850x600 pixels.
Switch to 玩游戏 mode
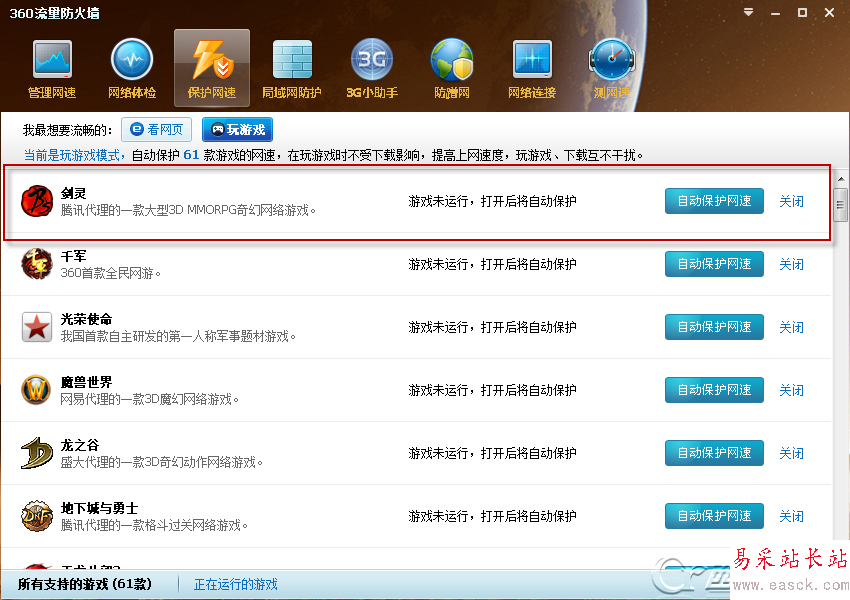click(237, 130)
